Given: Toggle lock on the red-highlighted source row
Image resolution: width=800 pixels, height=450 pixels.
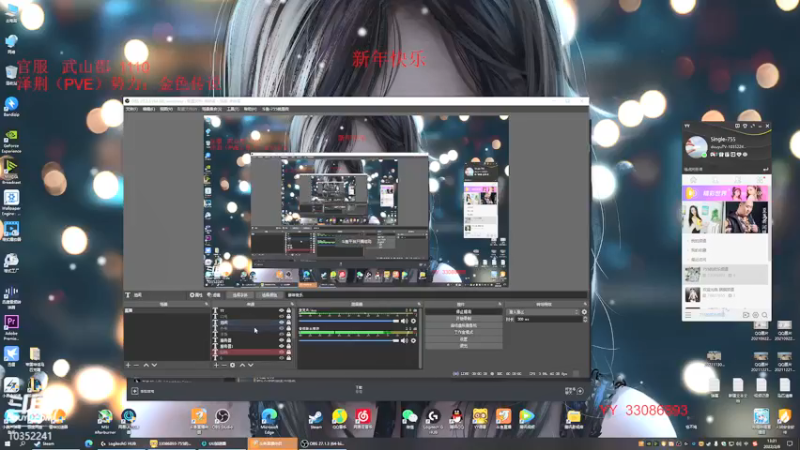Looking at the screenshot, I should coord(289,352).
